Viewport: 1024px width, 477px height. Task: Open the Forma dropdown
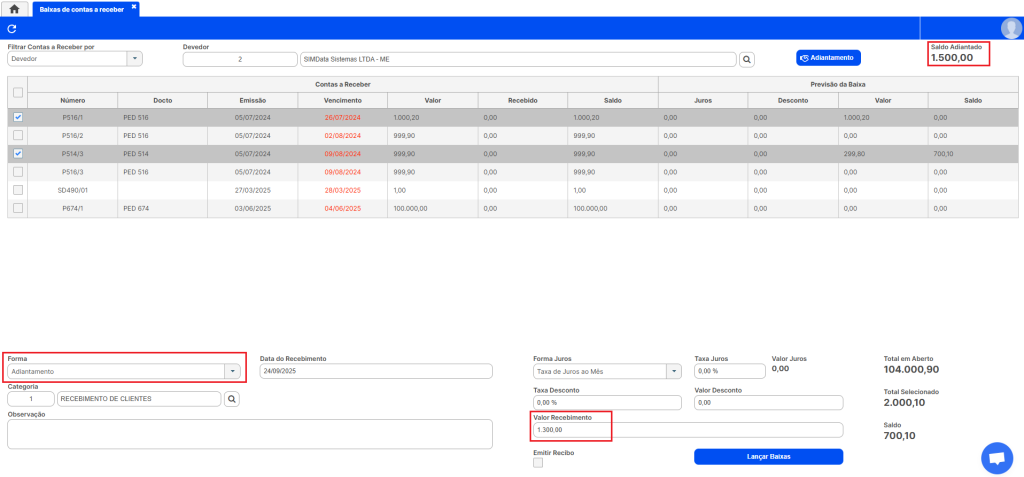tap(233, 371)
